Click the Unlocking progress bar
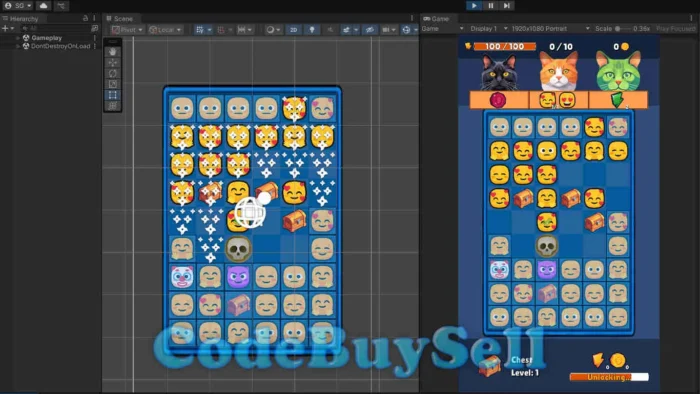700x394 pixels. click(609, 377)
